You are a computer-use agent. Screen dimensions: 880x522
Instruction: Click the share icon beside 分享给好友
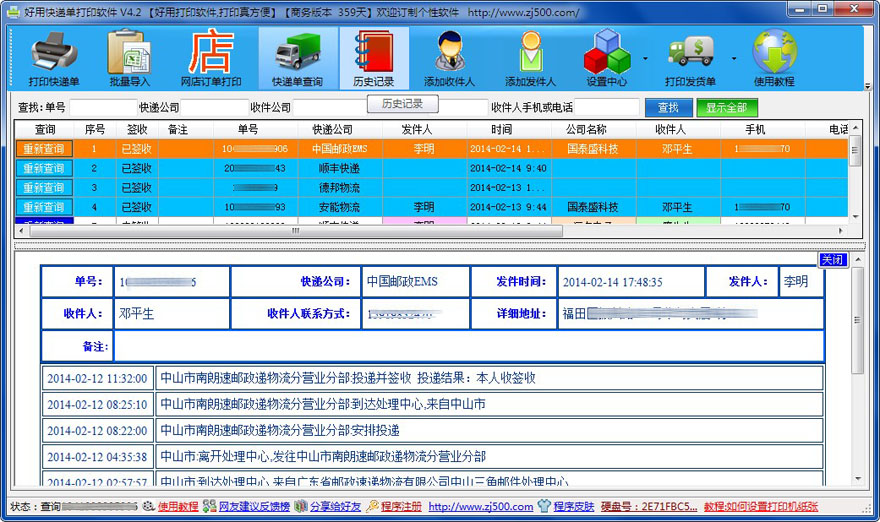[x=301, y=506]
